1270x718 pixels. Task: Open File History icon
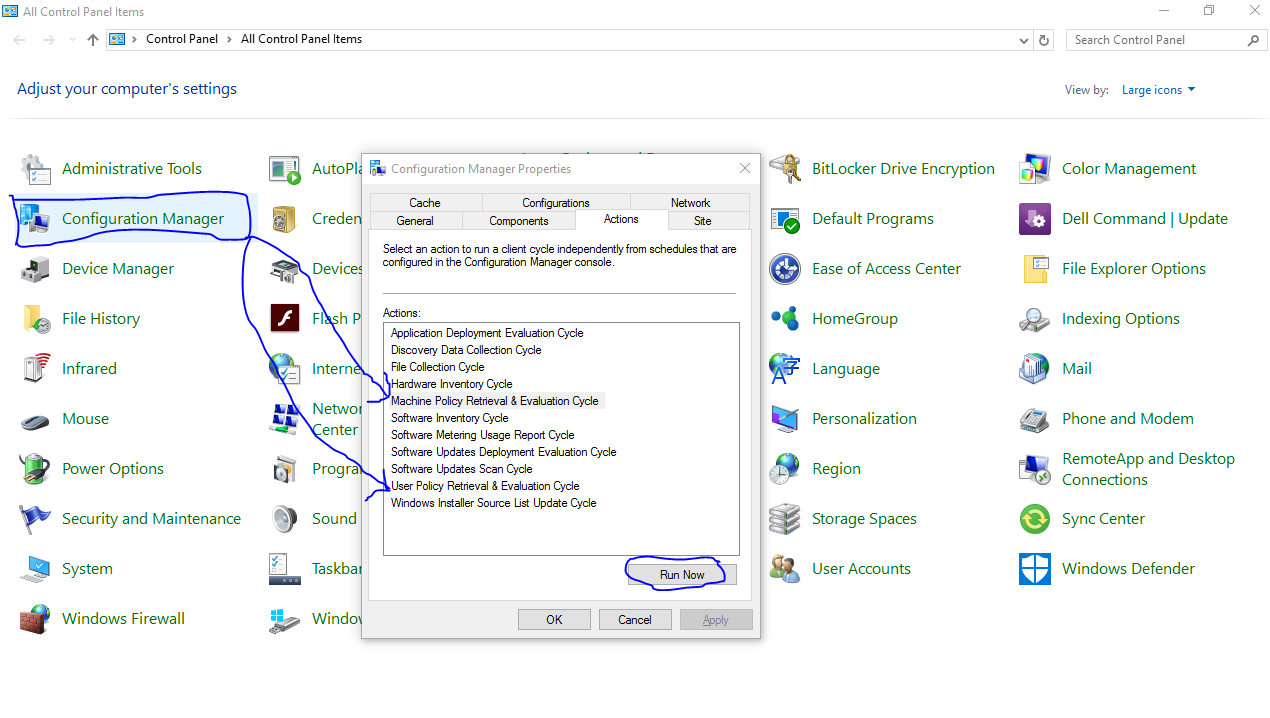pos(35,319)
